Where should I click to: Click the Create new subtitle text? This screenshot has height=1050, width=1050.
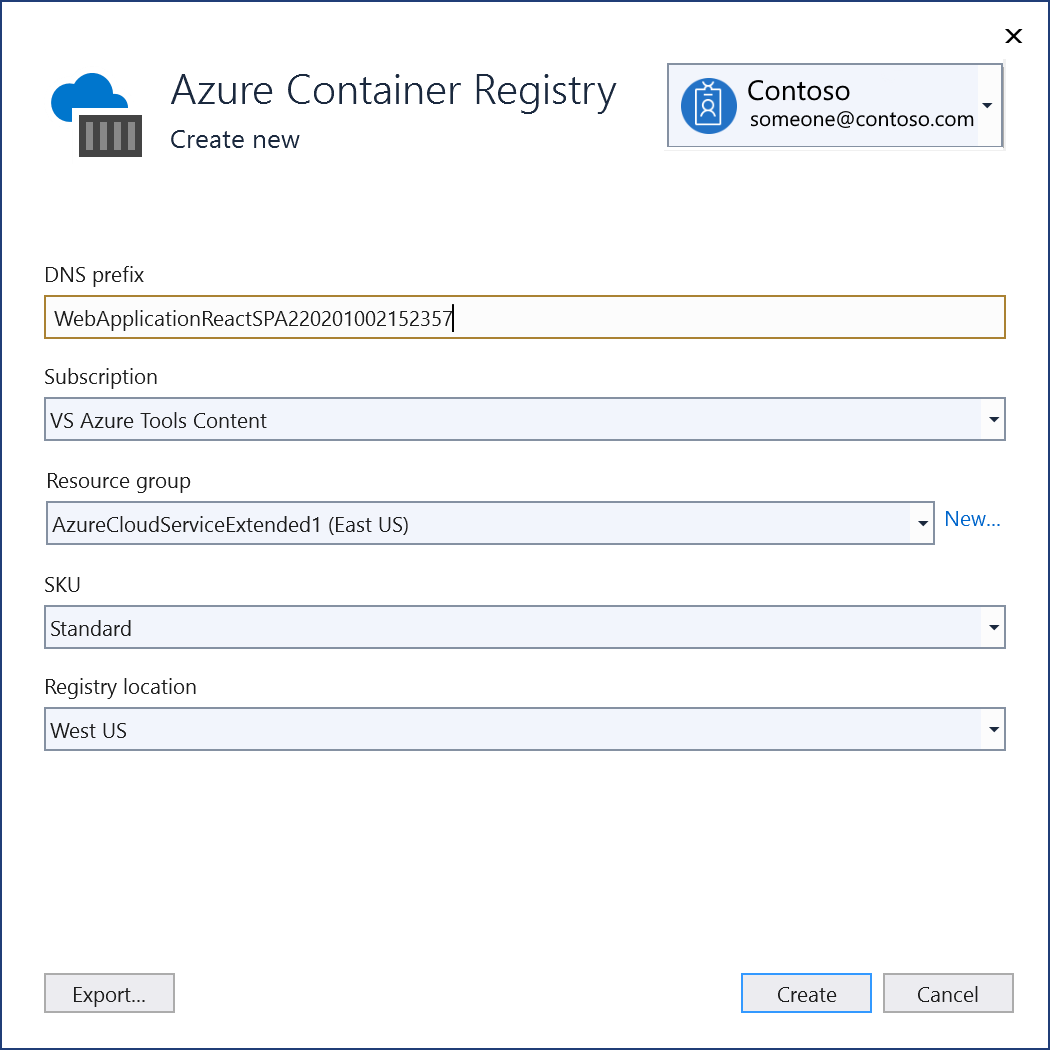click(x=234, y=140)
